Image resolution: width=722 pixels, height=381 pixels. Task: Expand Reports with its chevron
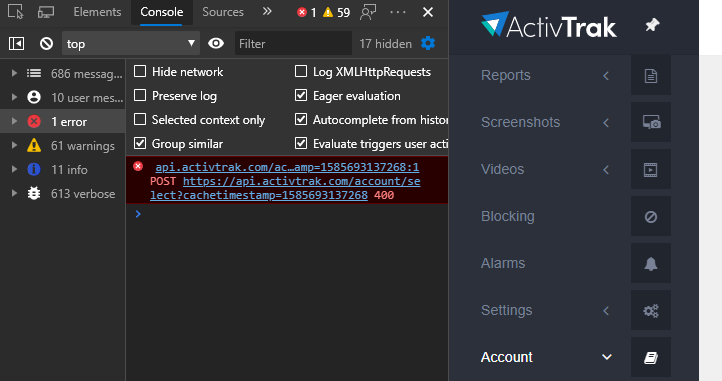[x=606, y=76]
